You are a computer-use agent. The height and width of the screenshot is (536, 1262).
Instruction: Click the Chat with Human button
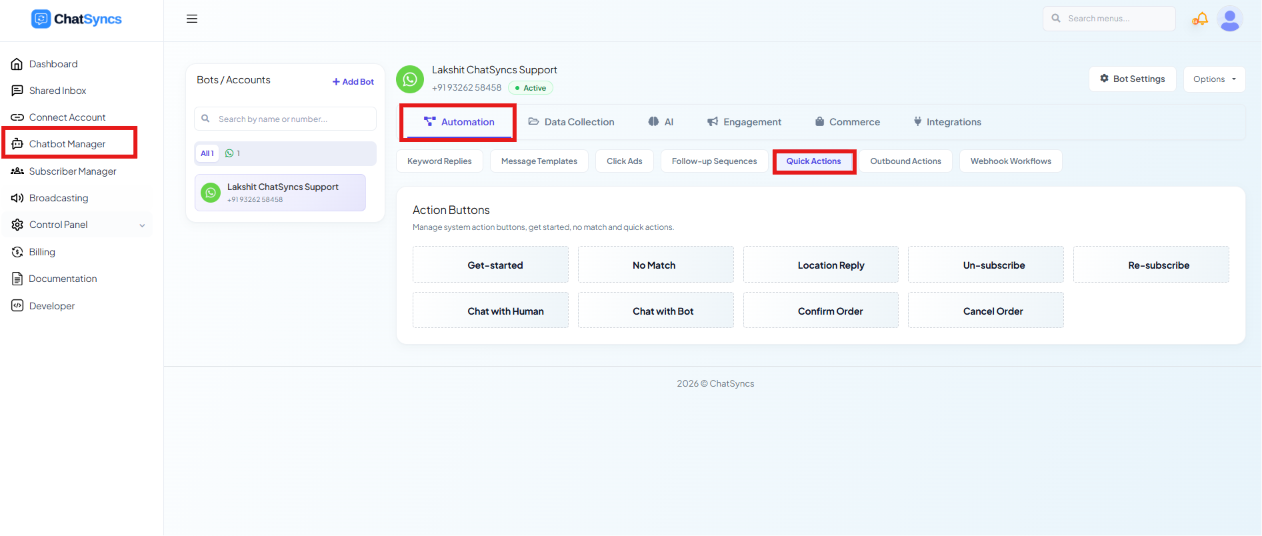(491, 311)
